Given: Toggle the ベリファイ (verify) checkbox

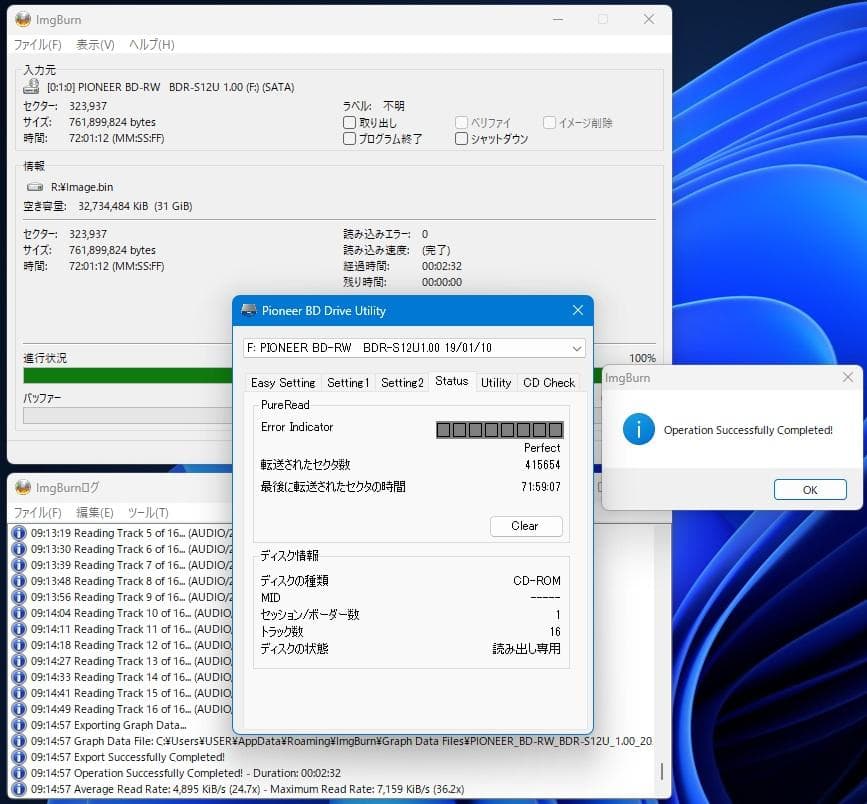Looking at the screenshot, I should pyautogui.click(x=461, y=122).
